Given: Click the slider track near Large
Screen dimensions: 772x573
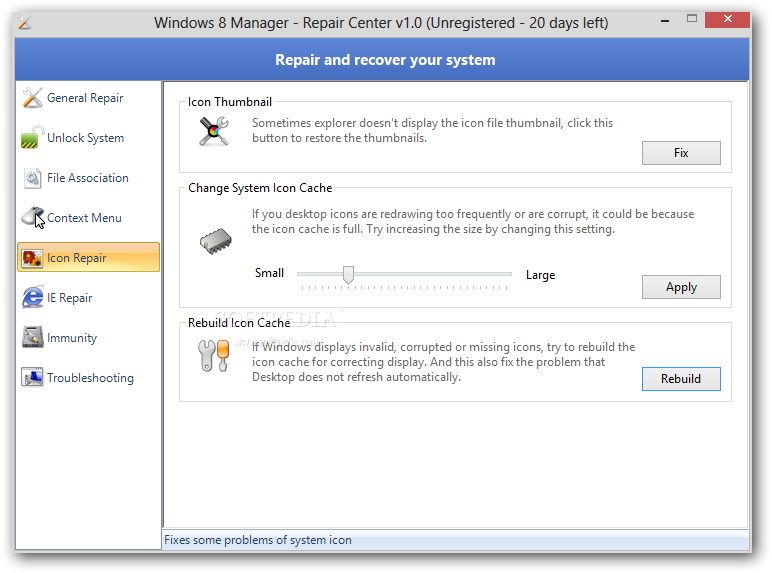Looking at the screenshot, I should (502, 274).
